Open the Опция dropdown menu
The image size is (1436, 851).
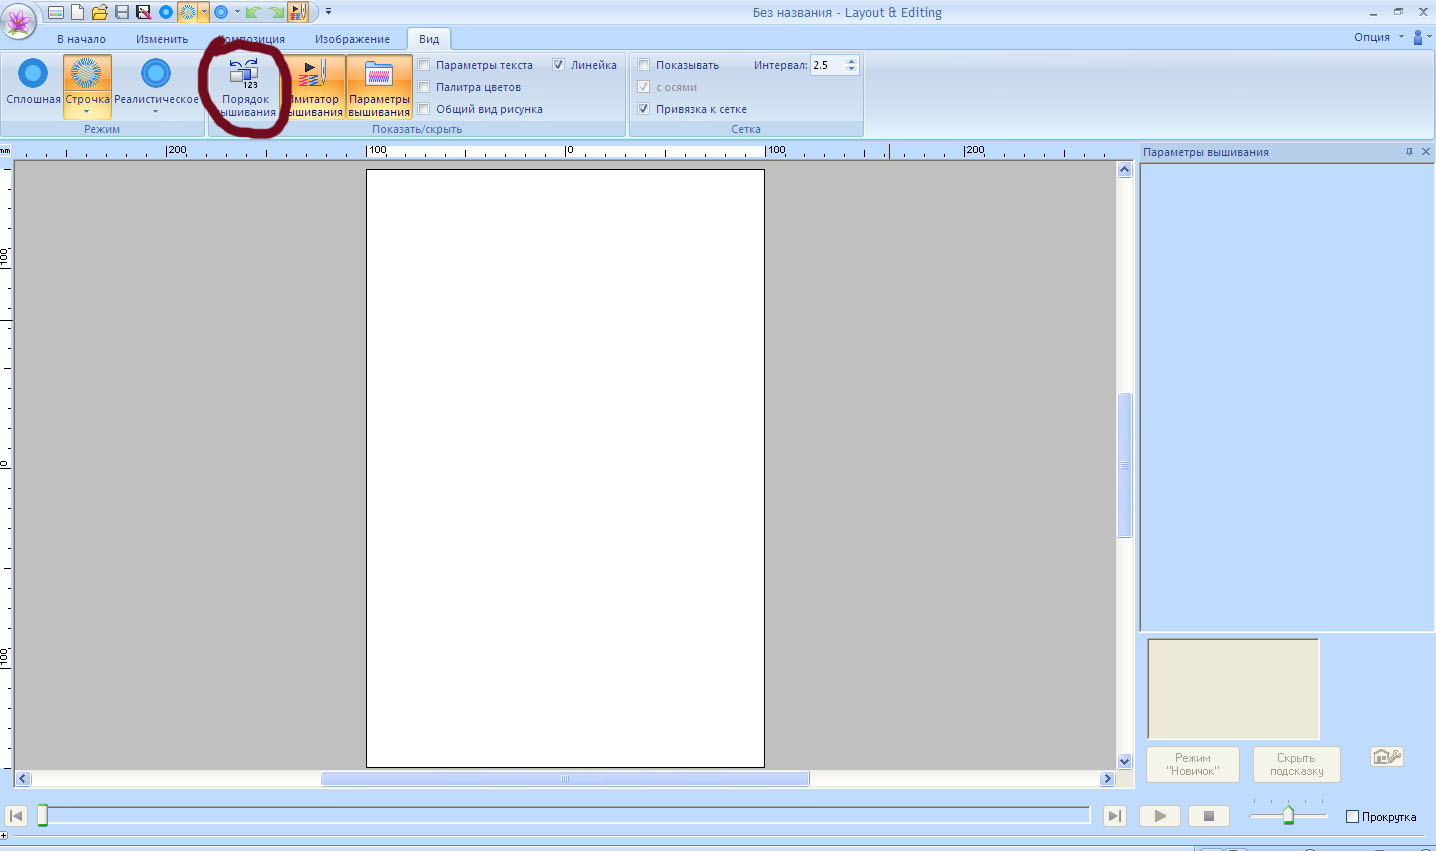pos(1378,37)
